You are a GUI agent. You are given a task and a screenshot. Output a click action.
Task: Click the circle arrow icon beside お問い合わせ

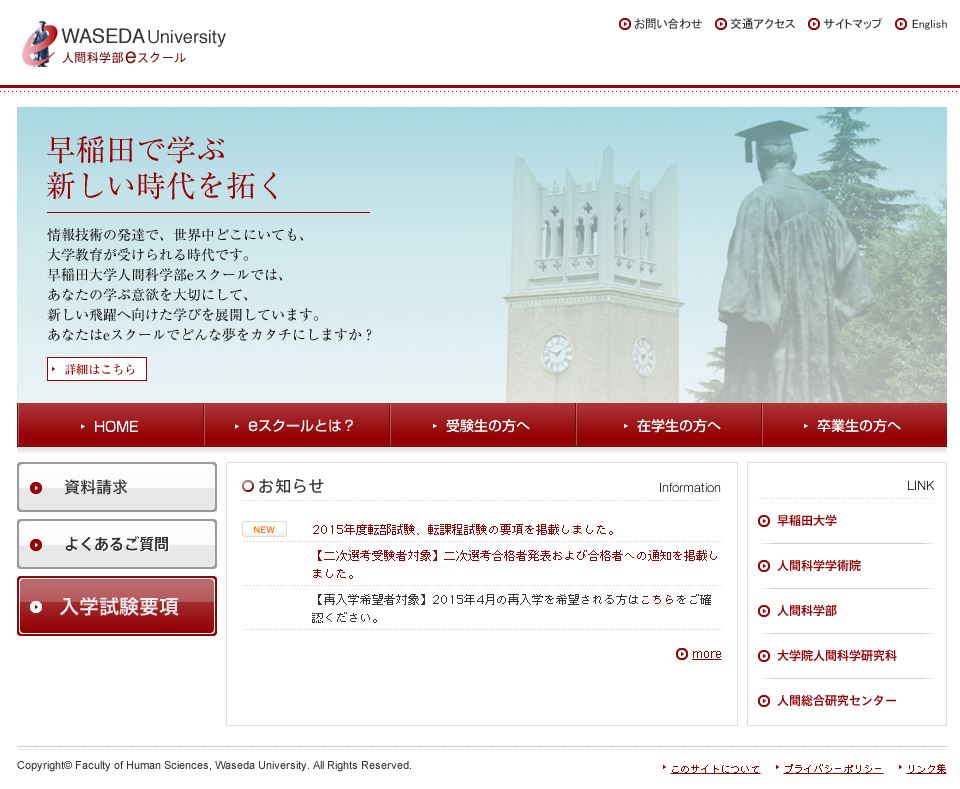click(x=624, y=24)
